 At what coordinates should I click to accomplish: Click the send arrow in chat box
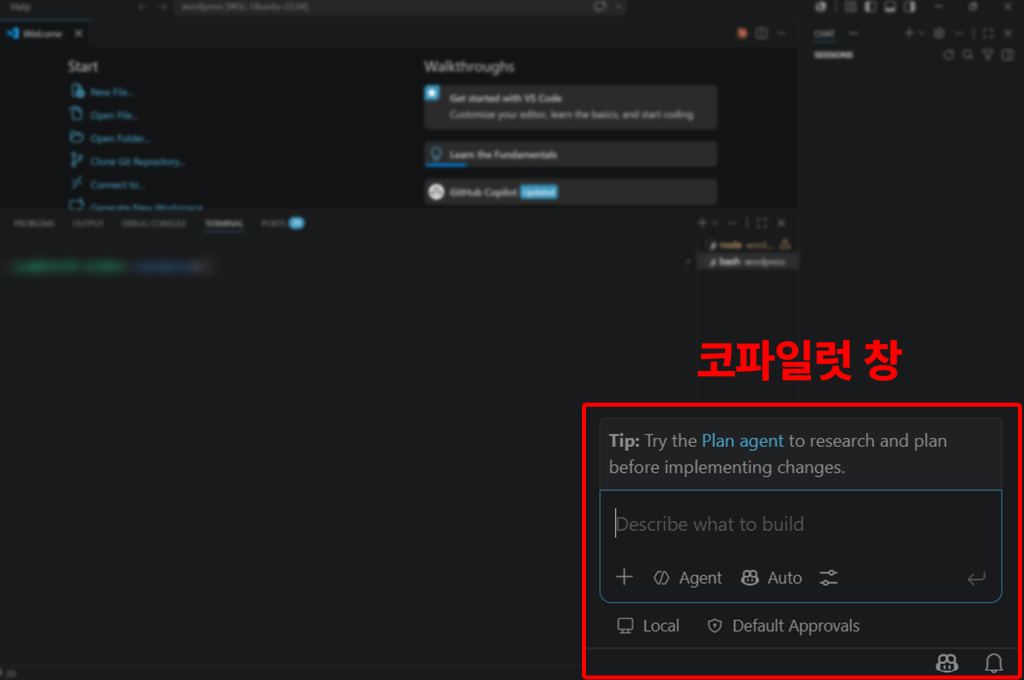(x=976, y=578)
